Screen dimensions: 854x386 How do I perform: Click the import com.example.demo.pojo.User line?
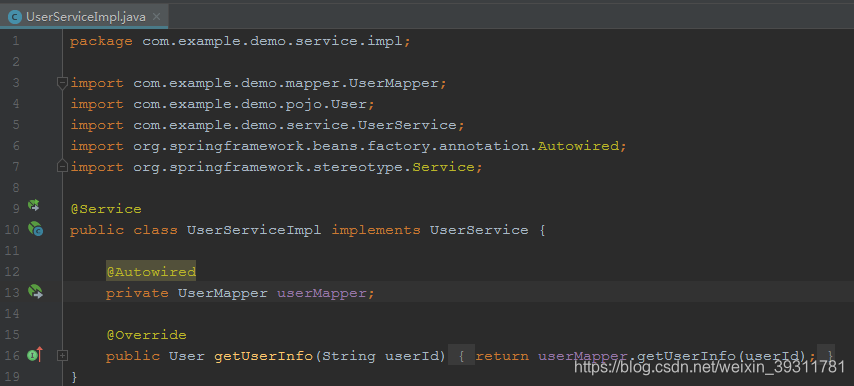223,104
